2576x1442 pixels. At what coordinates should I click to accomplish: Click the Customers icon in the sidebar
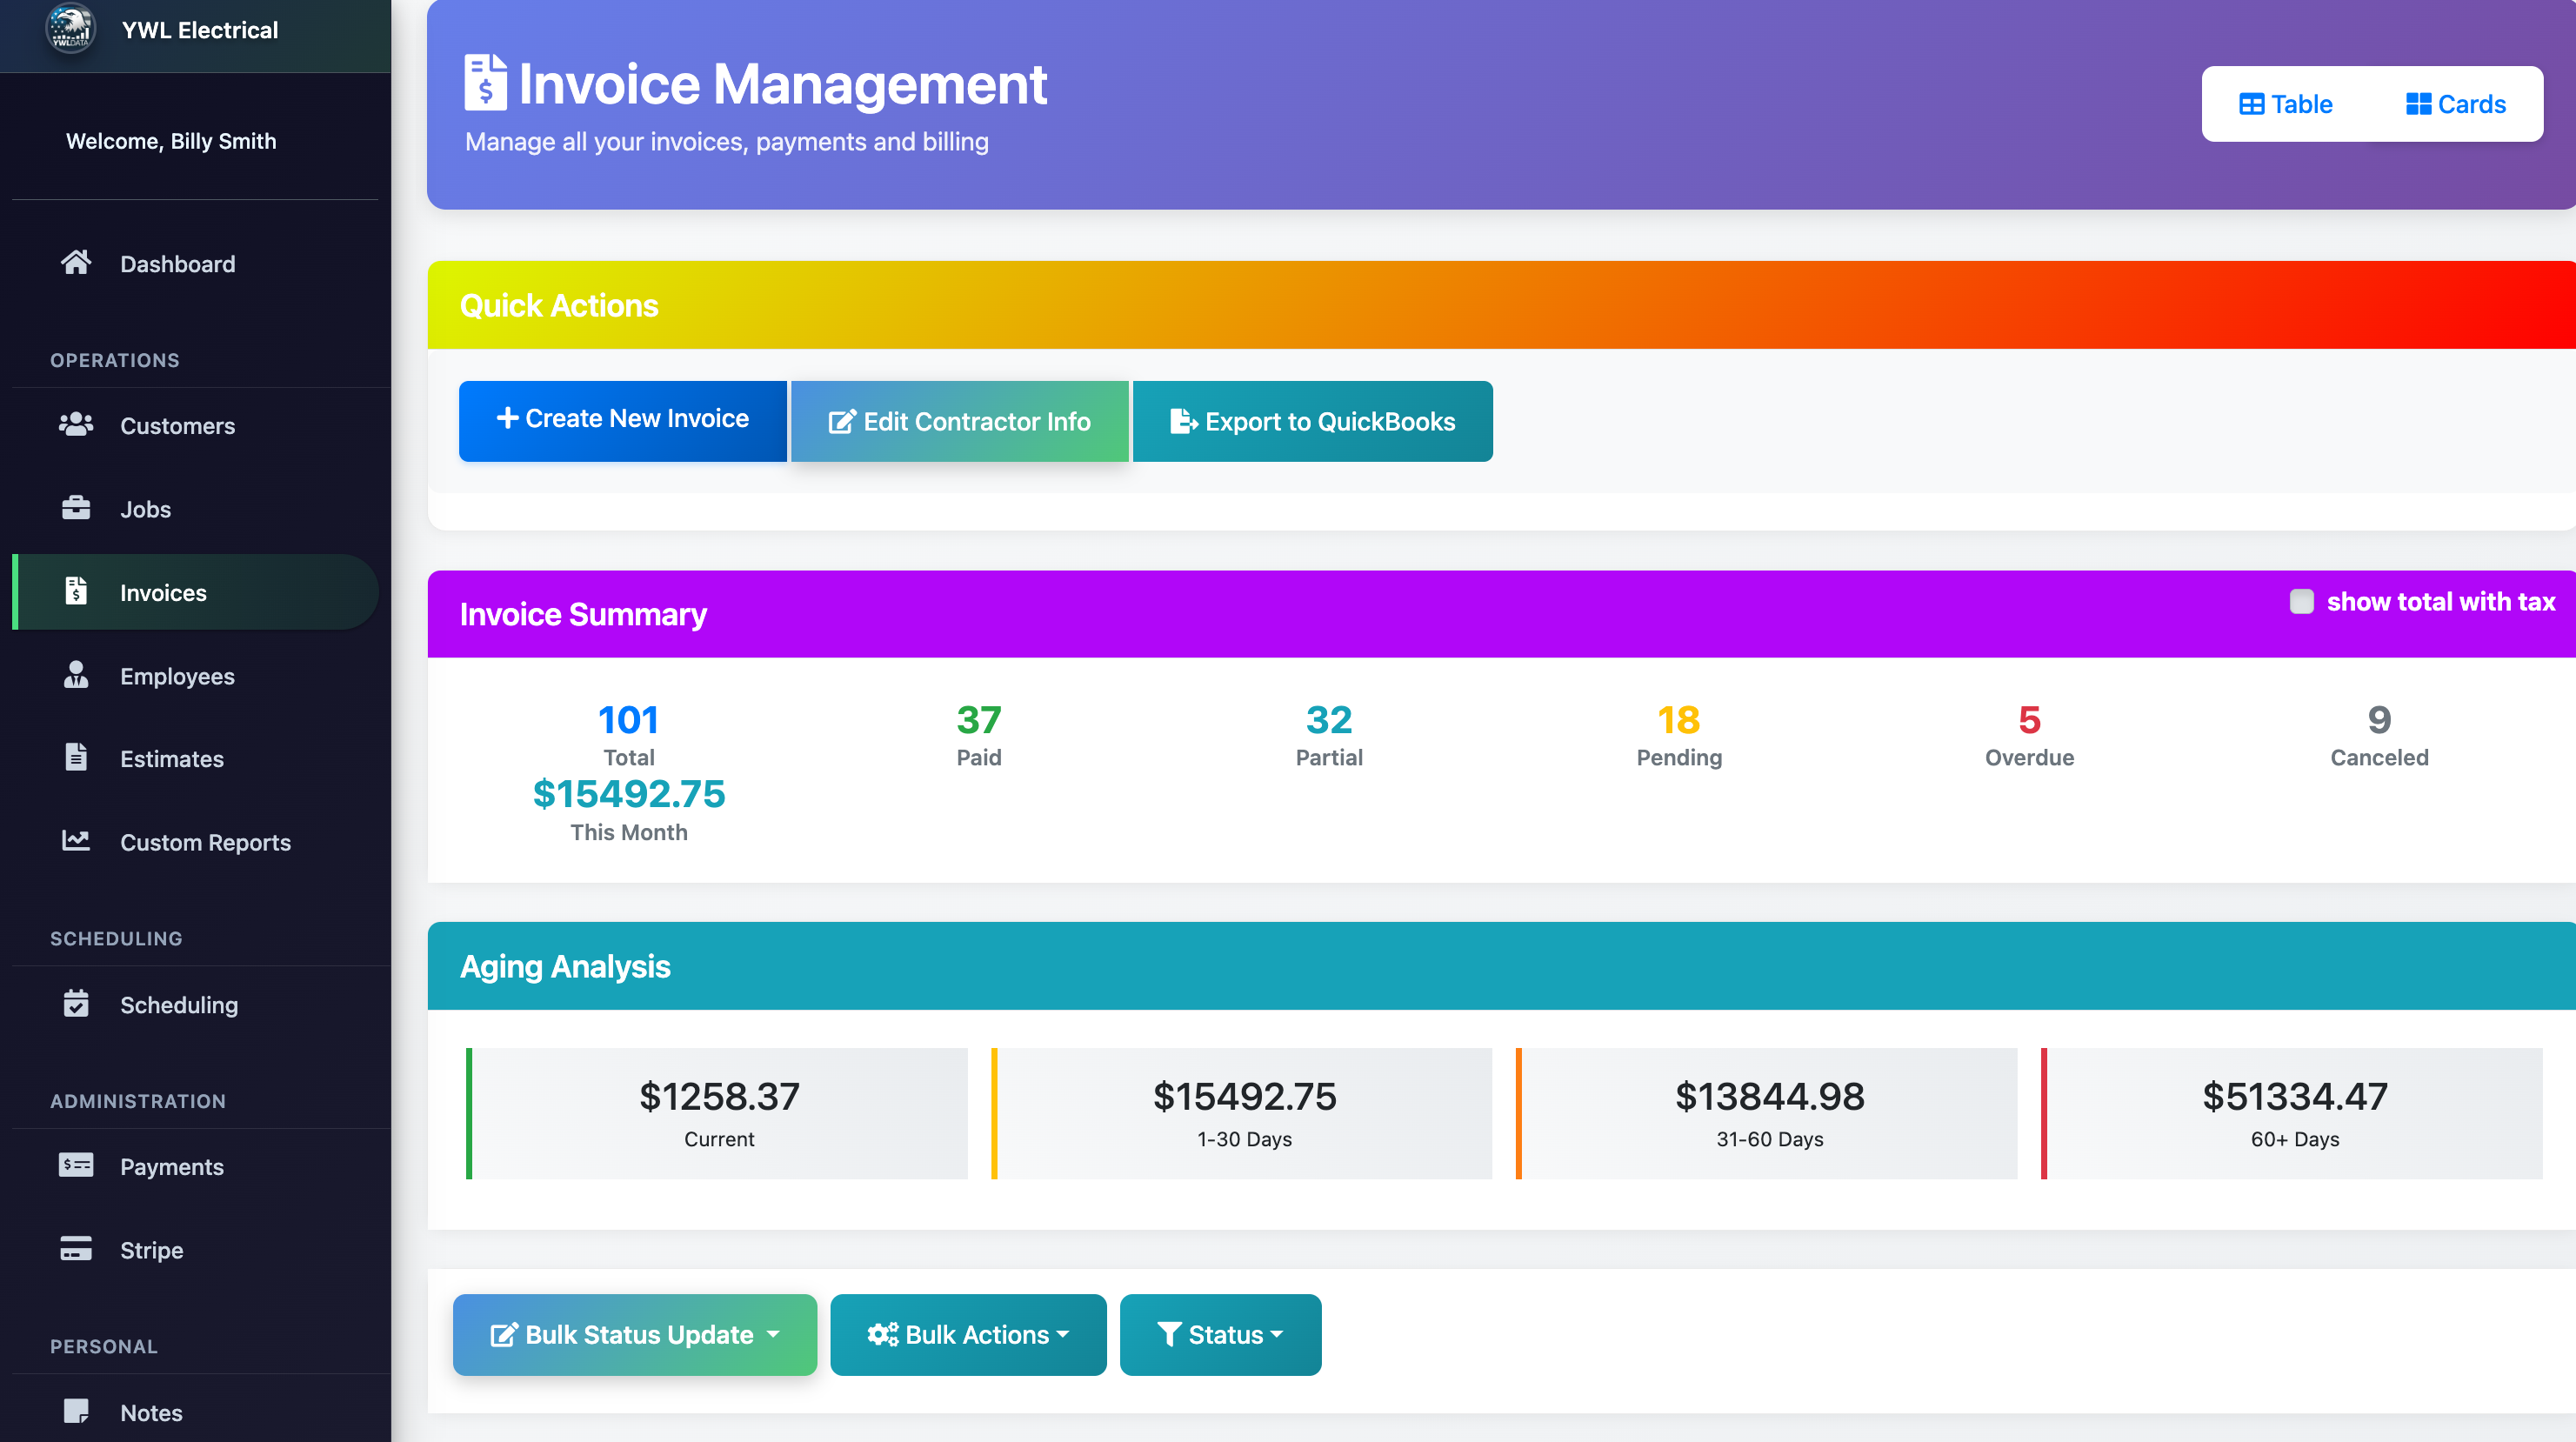pyautogui.click(x=77, y=425)
